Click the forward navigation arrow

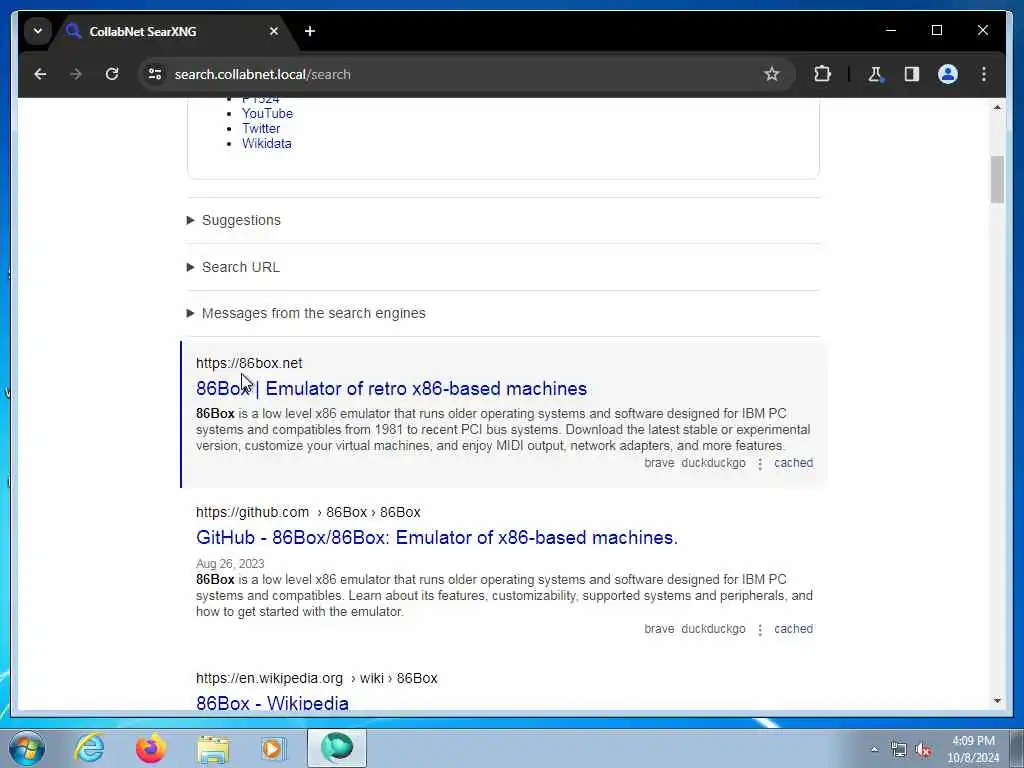coord(76,74)
